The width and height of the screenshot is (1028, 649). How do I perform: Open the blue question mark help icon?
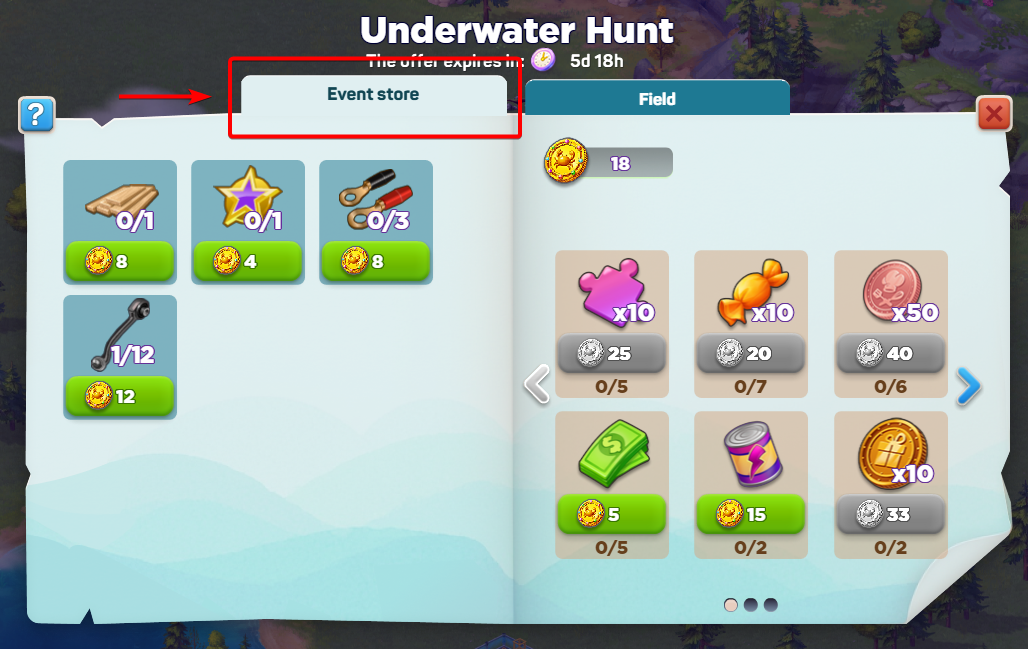37,115
